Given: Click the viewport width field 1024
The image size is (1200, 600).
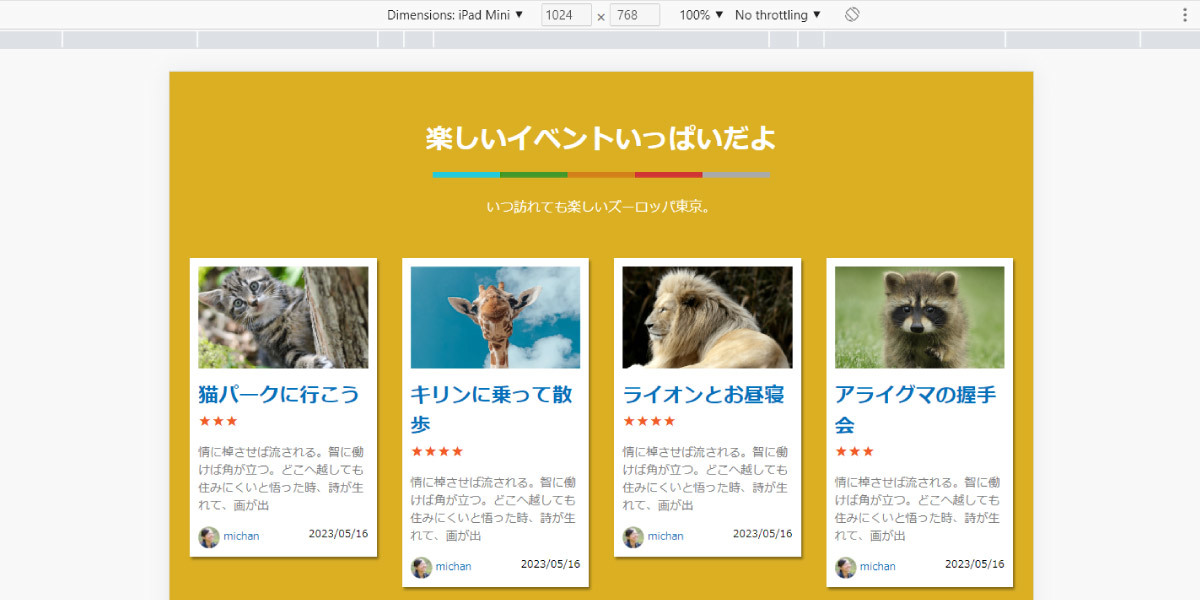Looking at the screenshot, I should 566,15.
